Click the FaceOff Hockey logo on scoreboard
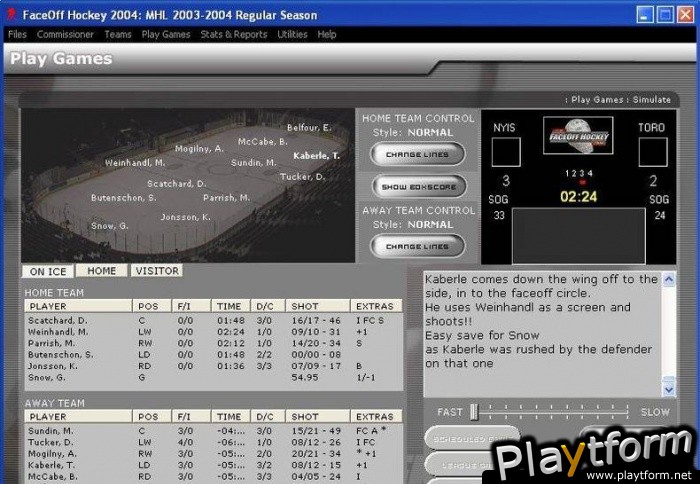The height and width of the screenshot is (484, 700). tap(578, 135)
